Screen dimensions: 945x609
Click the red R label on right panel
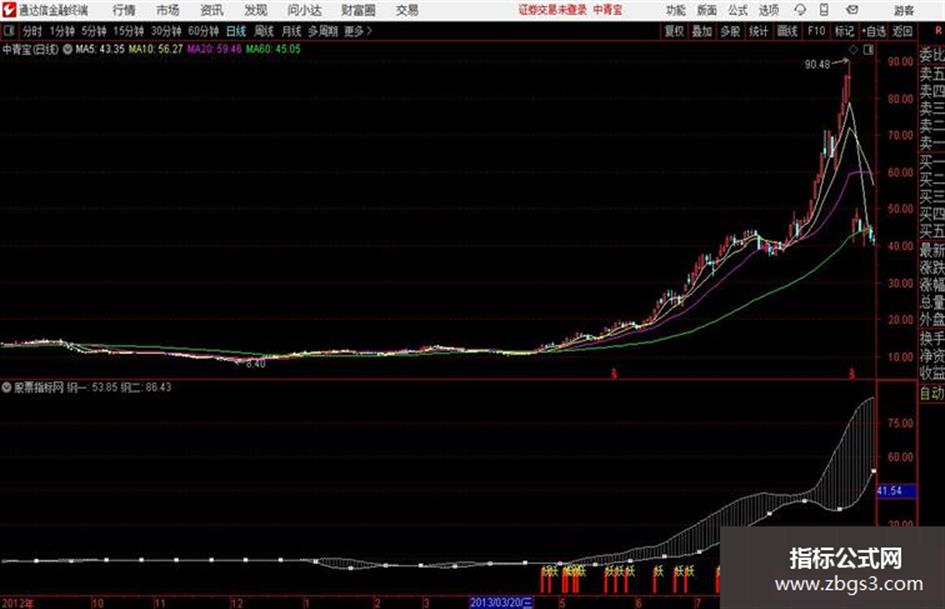click(x=938, y=31)
